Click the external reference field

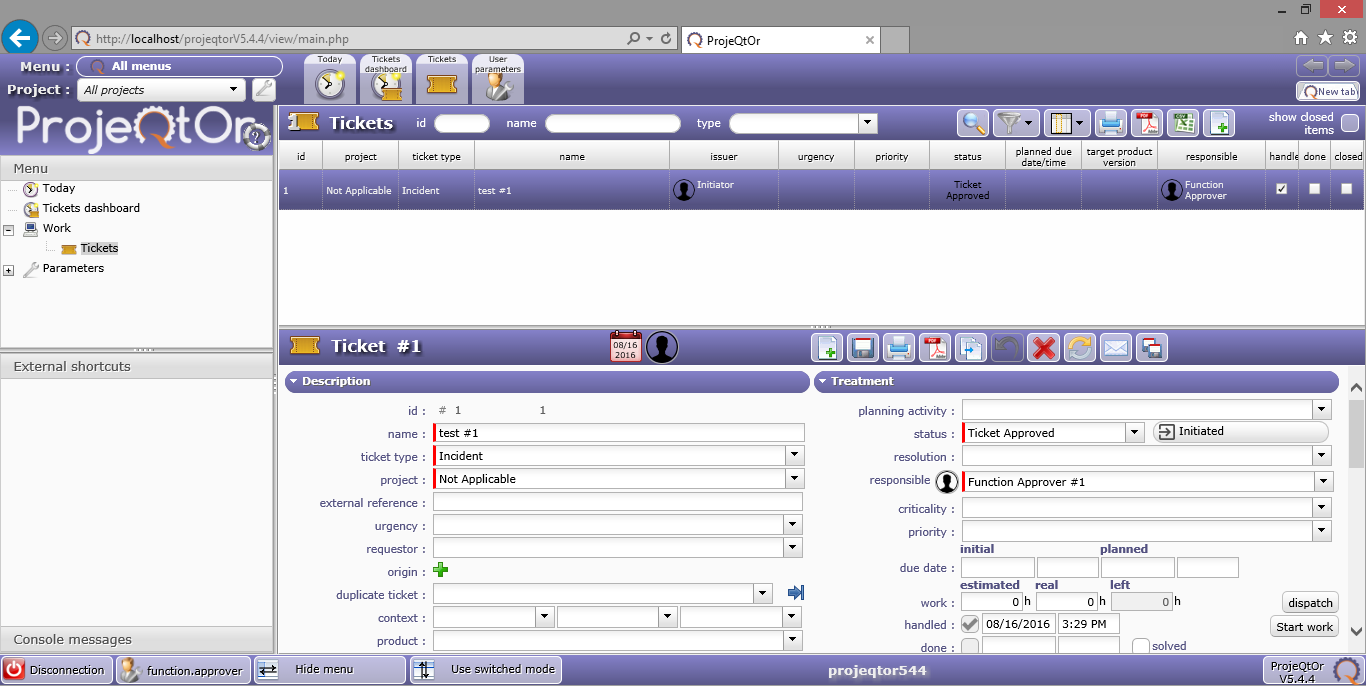(618, 502)
